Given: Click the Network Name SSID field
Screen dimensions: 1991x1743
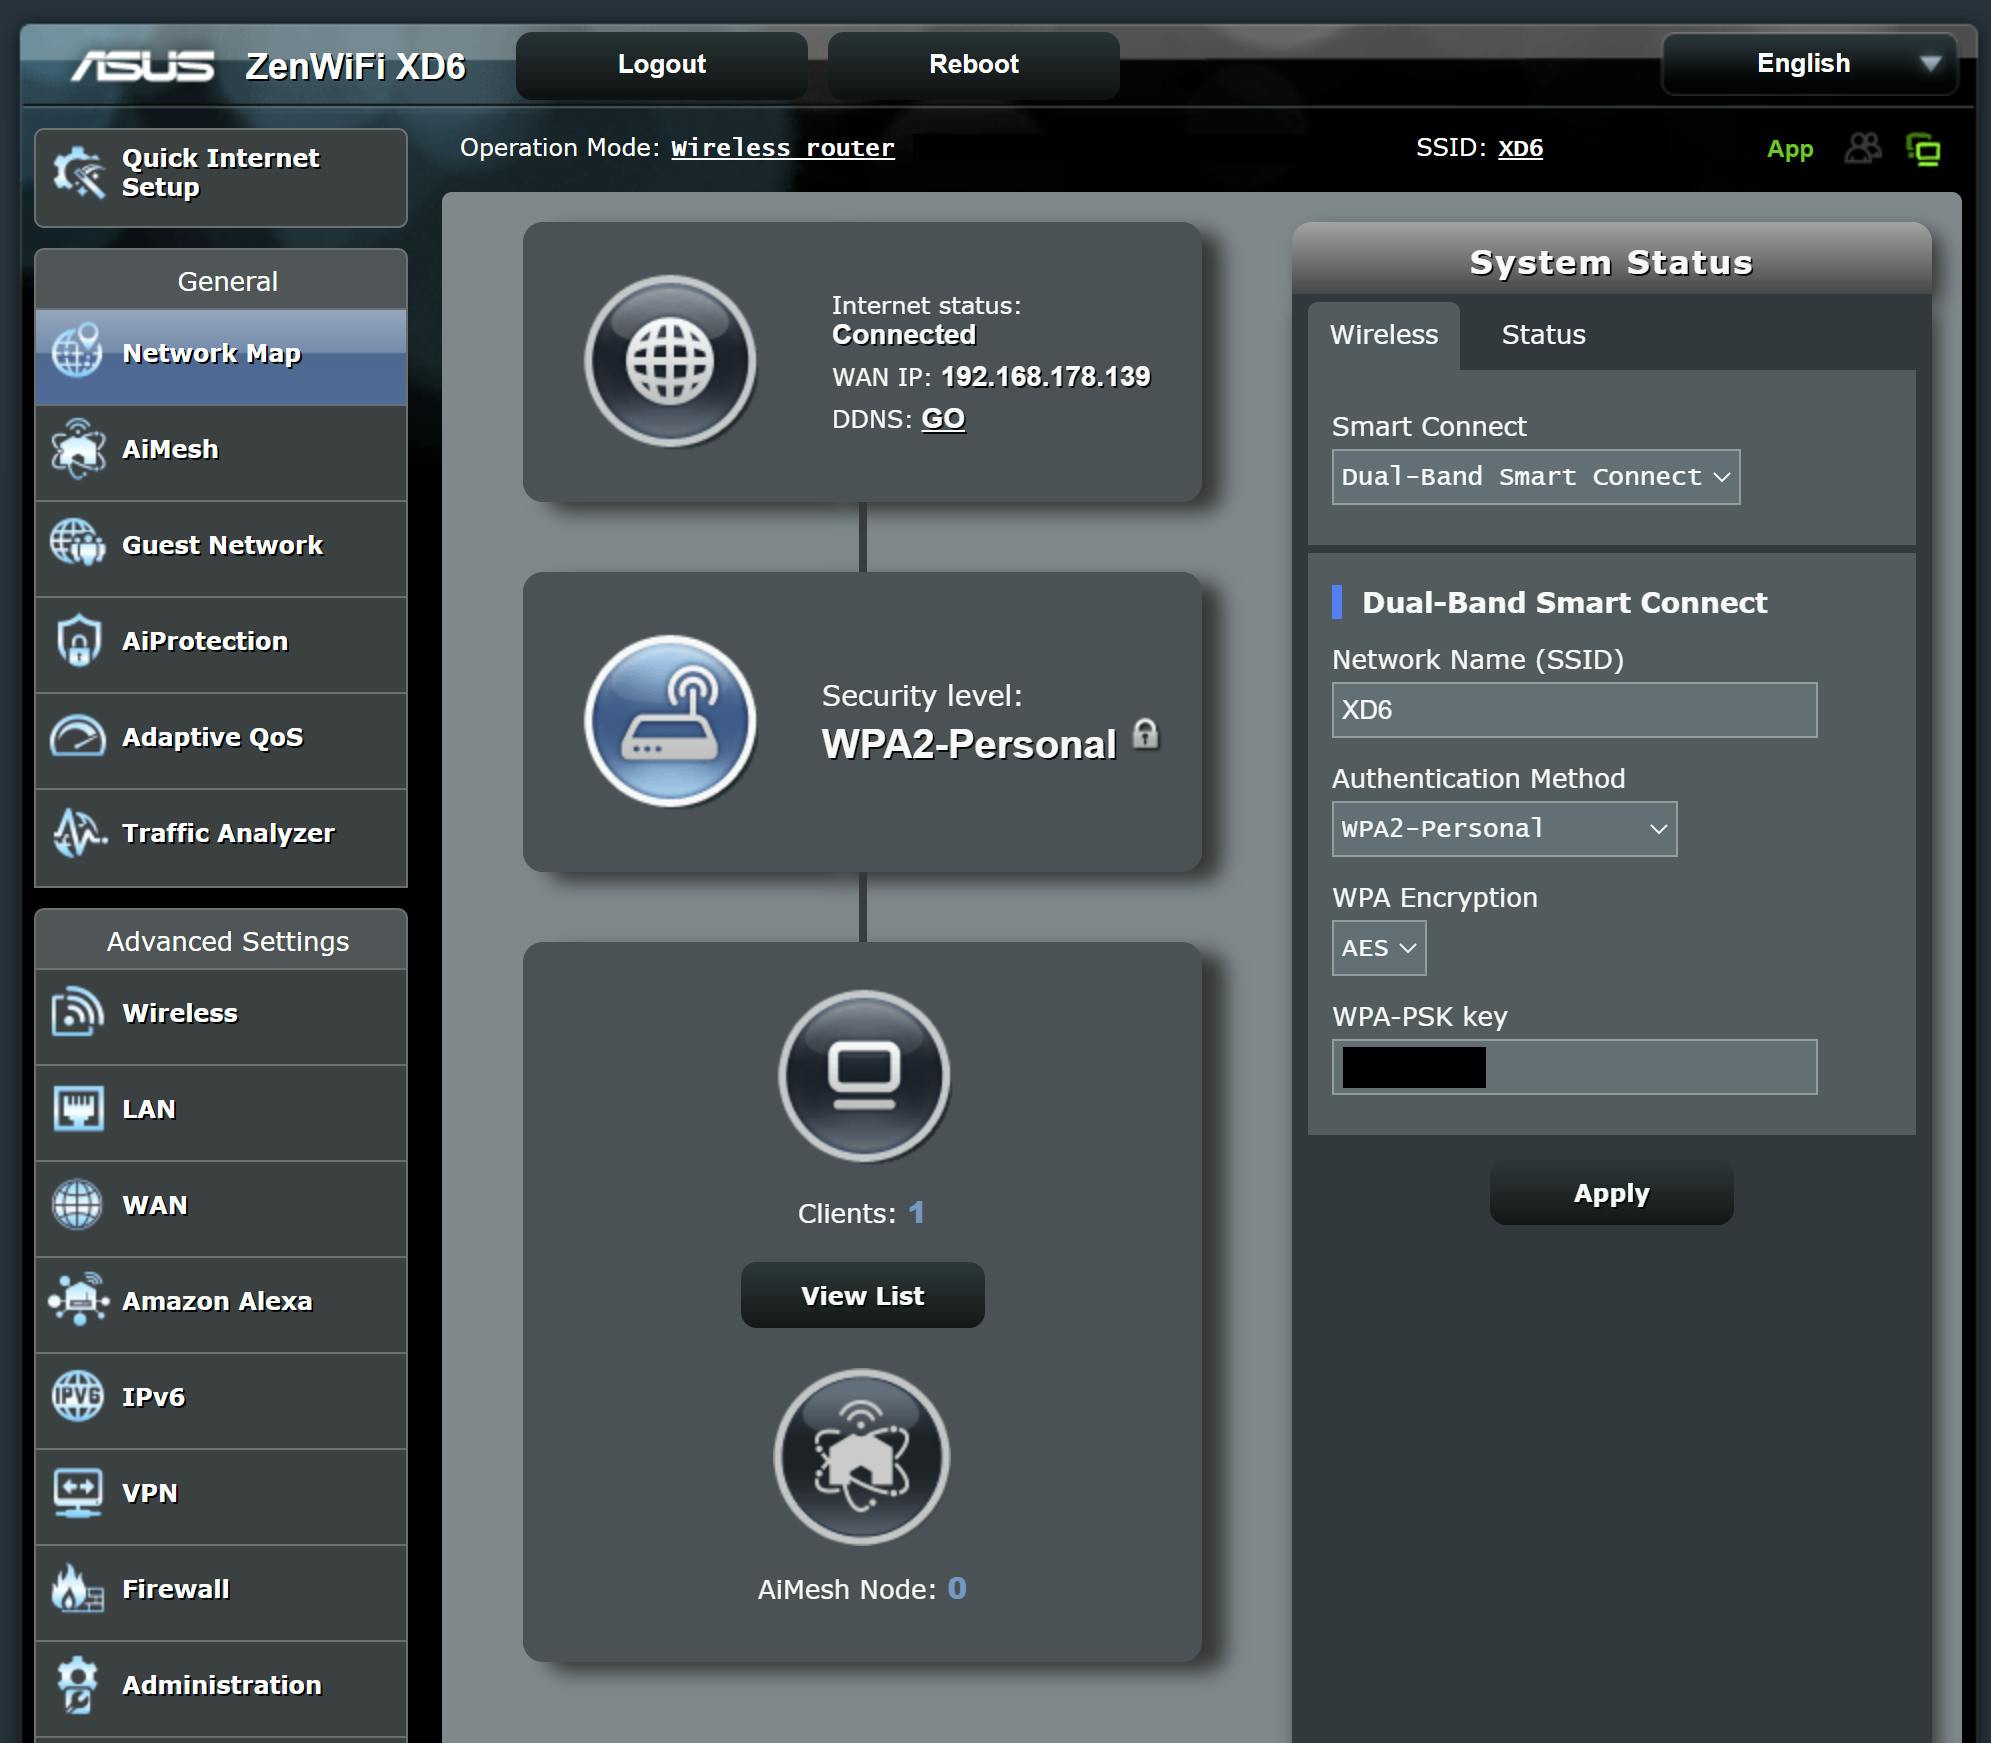Looking at the screenshot, I should pos(1573,710).
